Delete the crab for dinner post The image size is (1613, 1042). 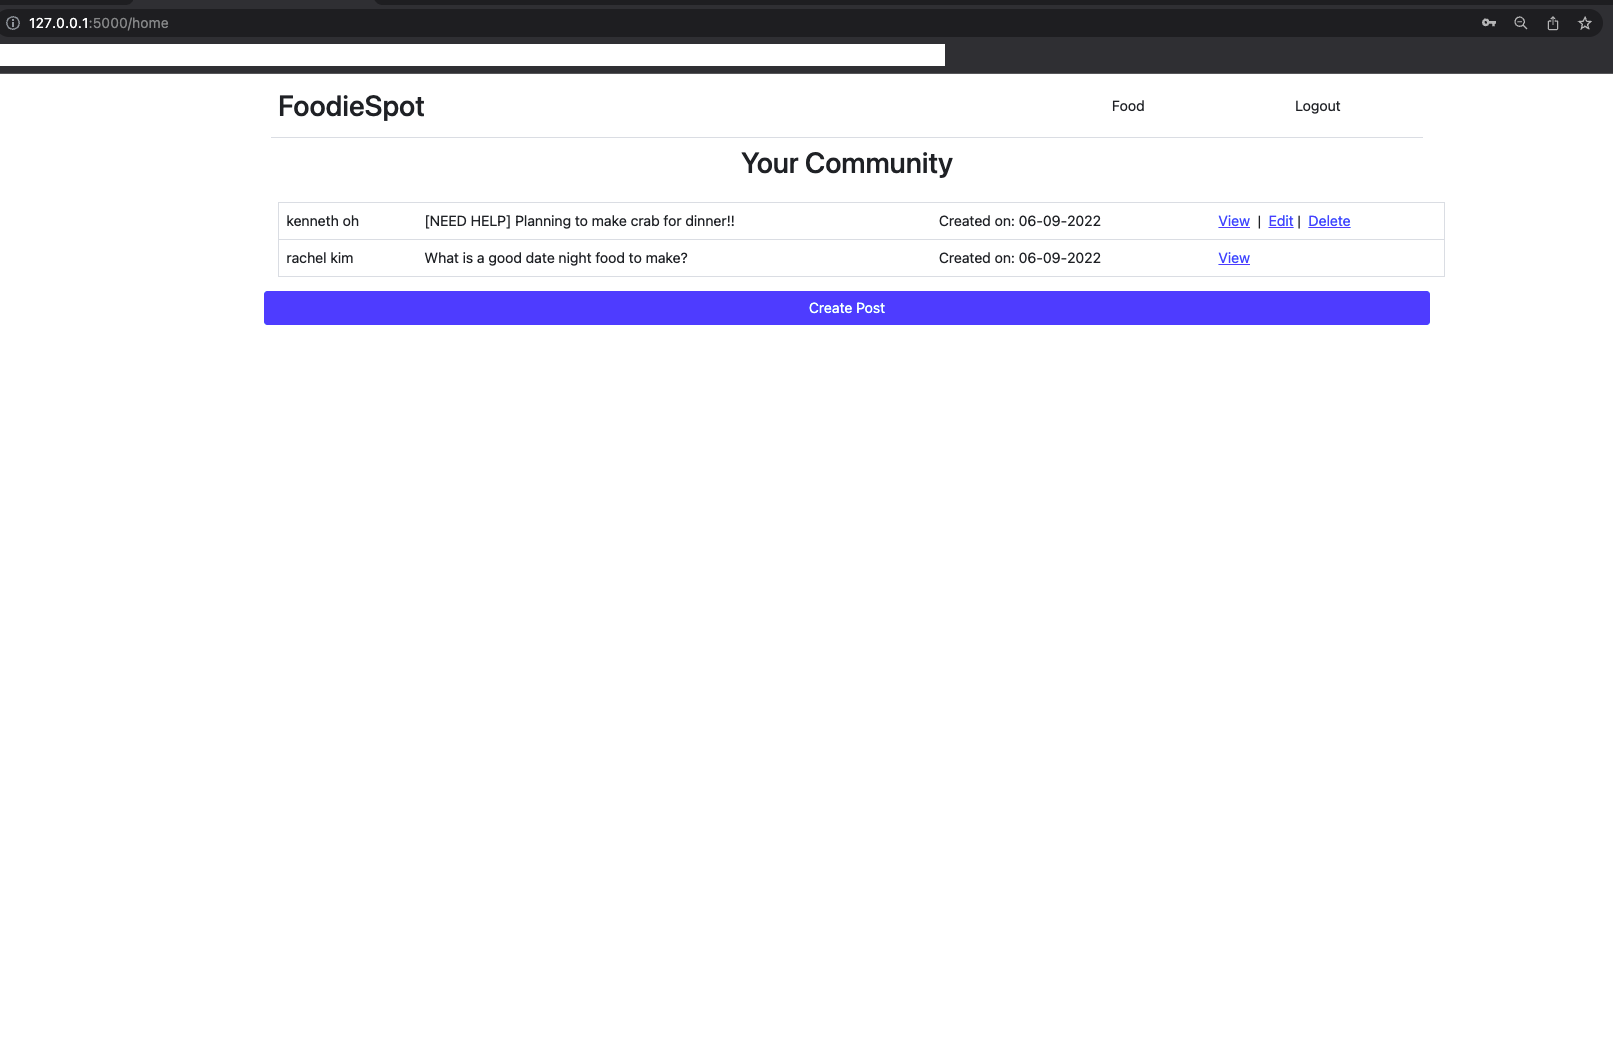tap(1329, 221)
